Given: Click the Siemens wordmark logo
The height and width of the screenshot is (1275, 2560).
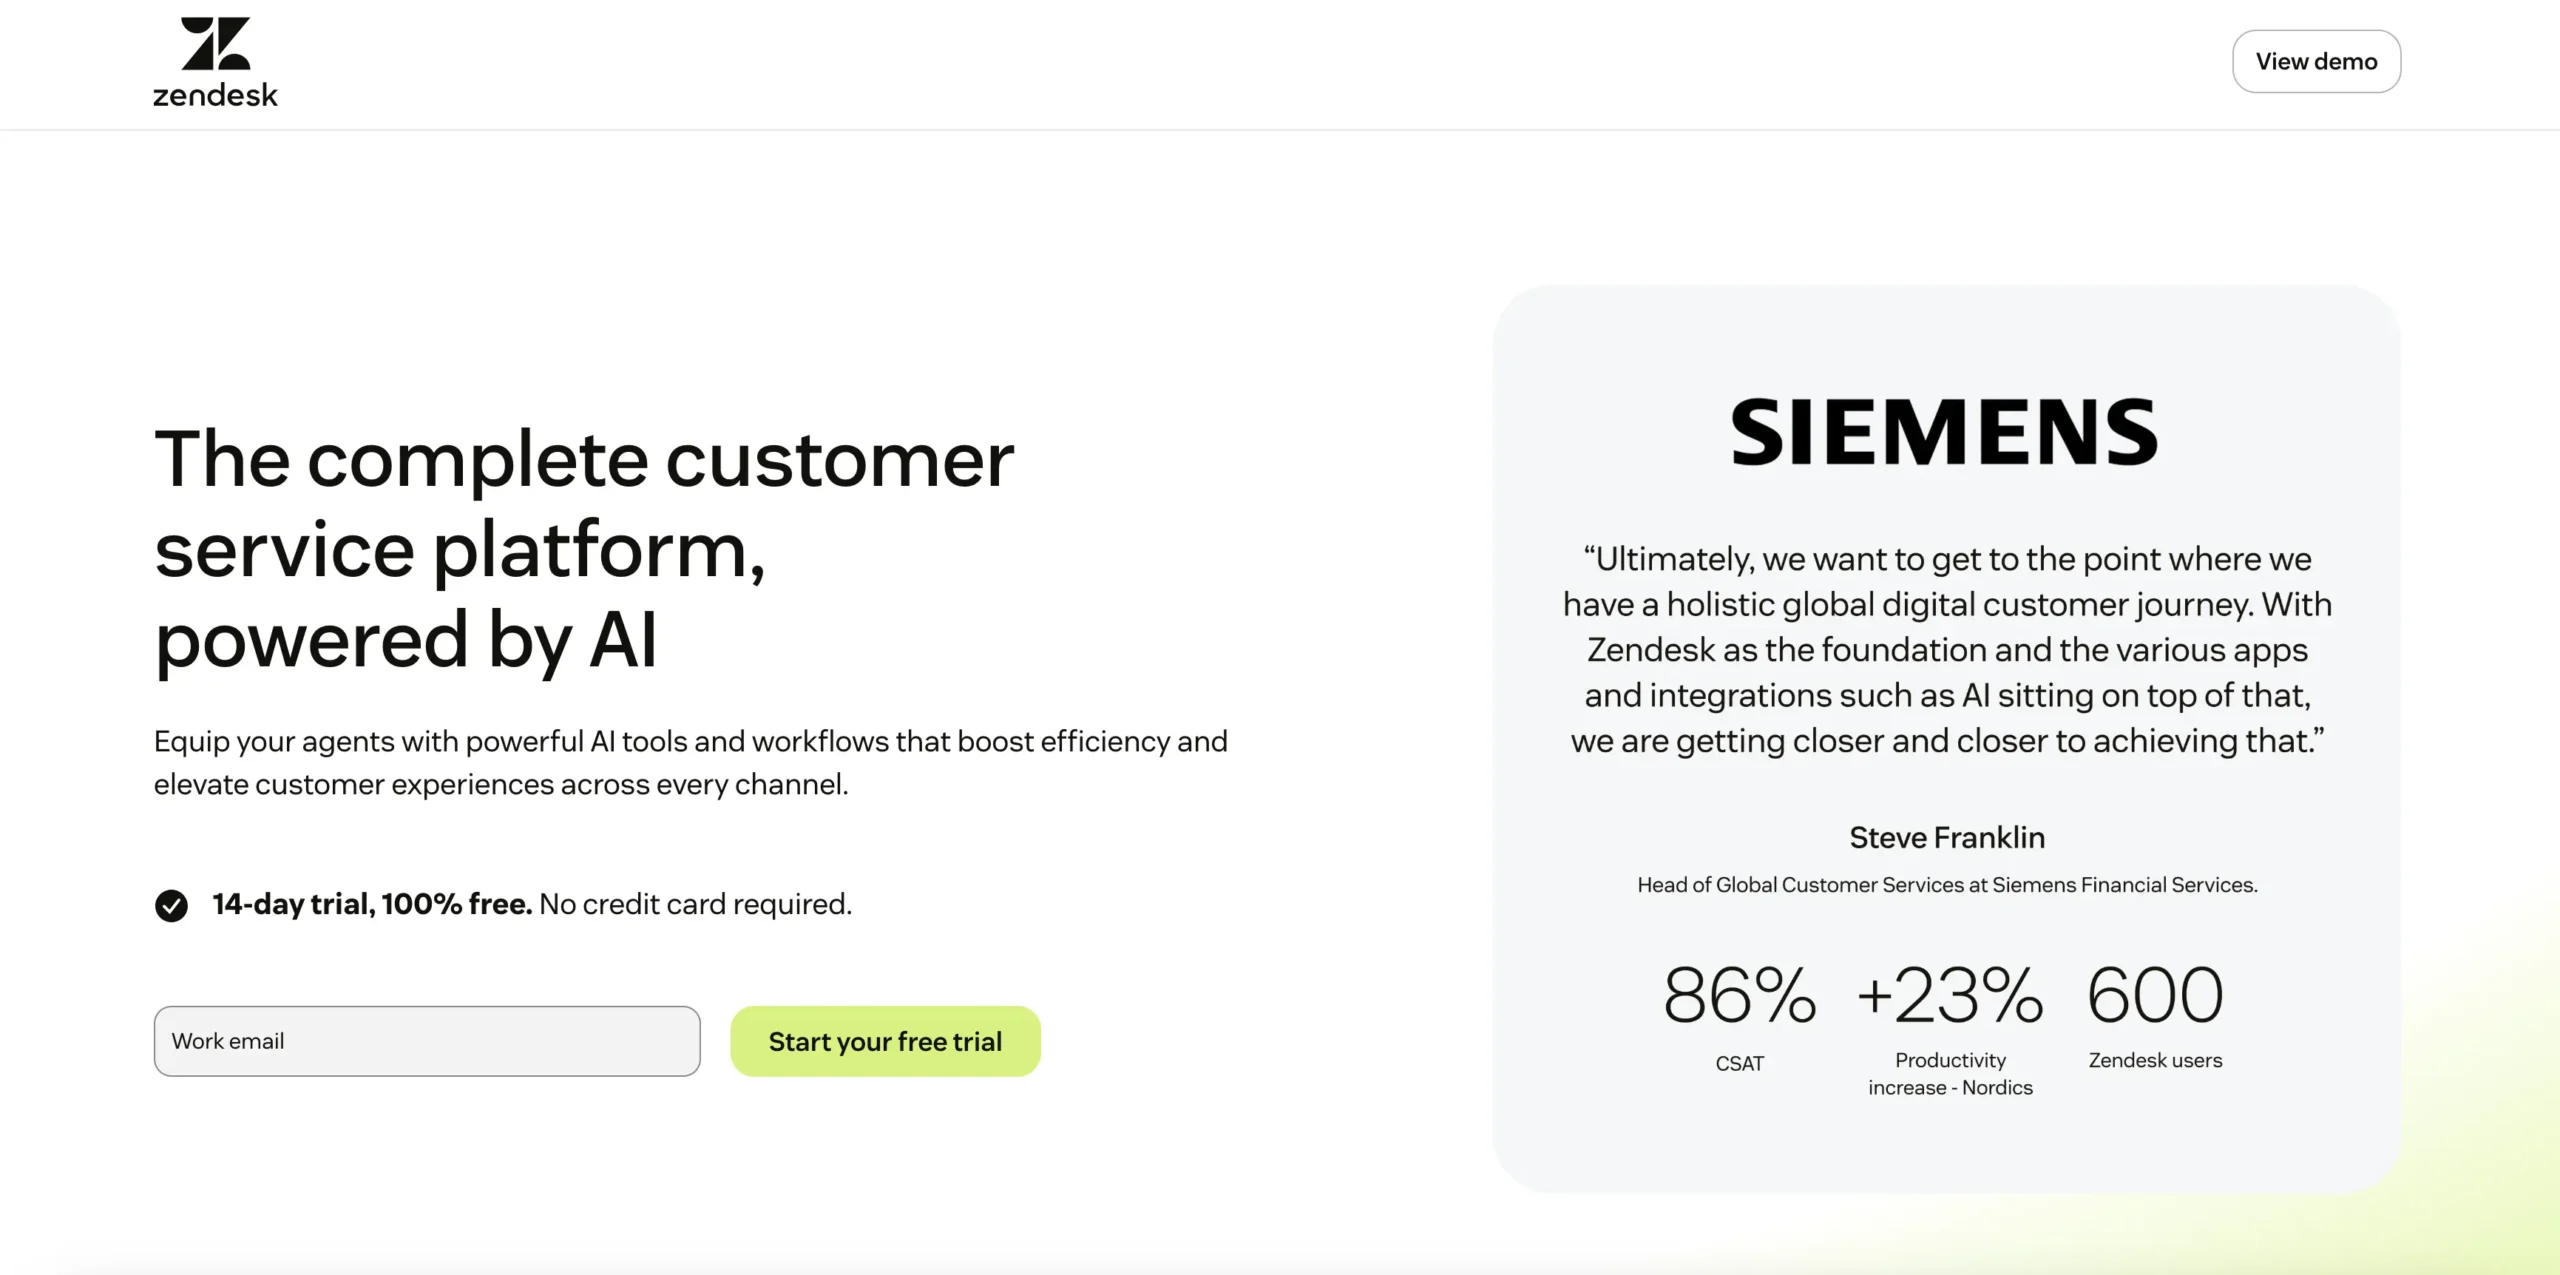Looking at the screenshot, I should 1946,430.
